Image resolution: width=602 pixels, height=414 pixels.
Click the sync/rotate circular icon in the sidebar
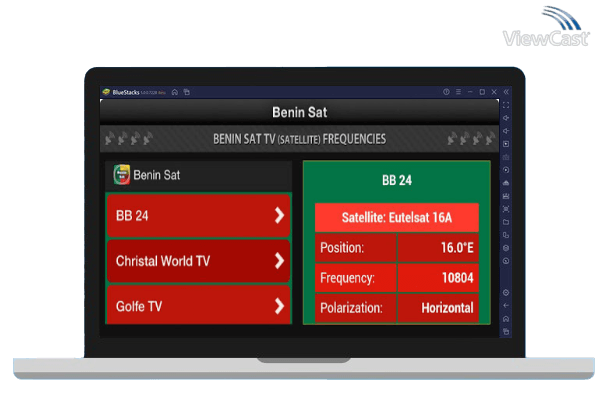(506, 170)
